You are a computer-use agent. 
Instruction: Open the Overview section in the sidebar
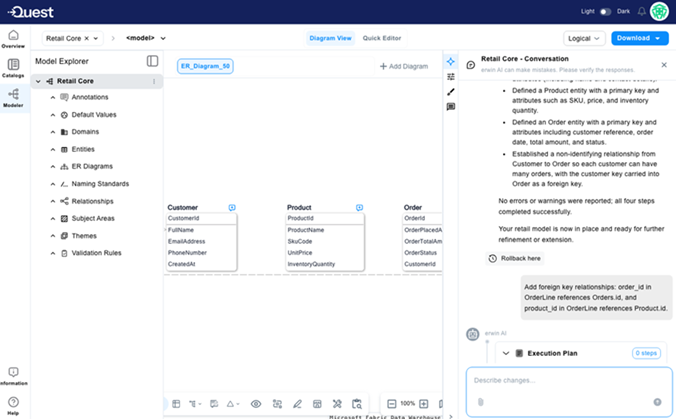click(13, 39)
